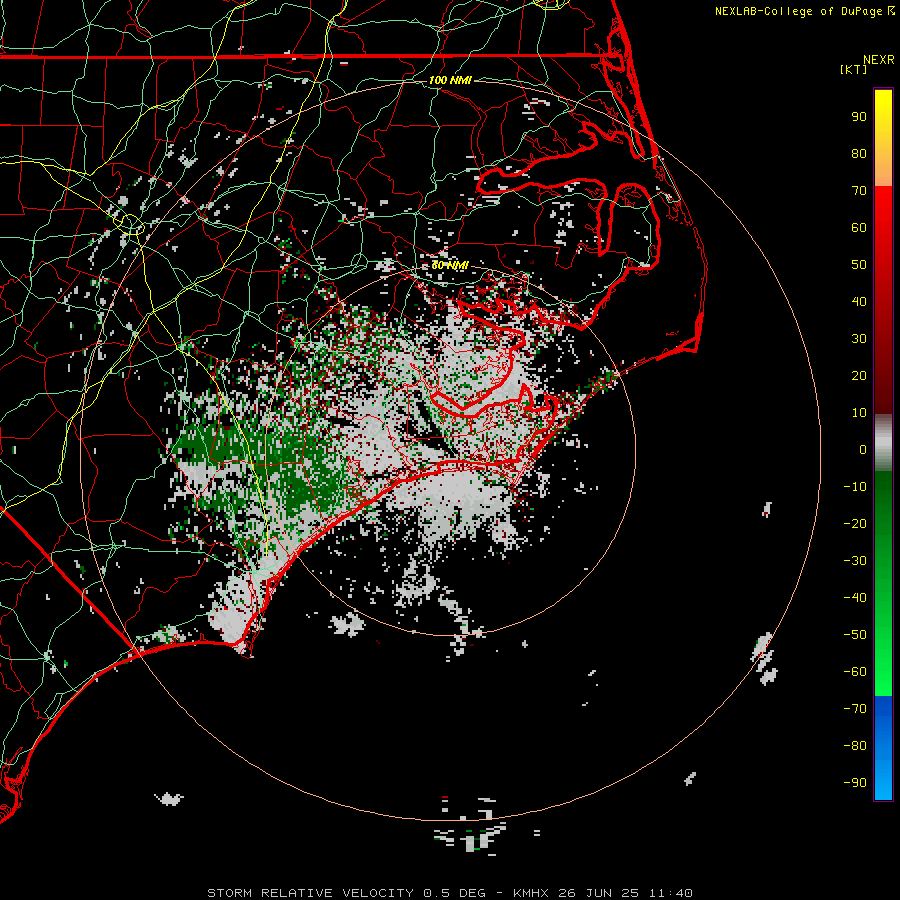Select the 60 value on the velocity scale
The image size is (900, 900).
point(859,228)
